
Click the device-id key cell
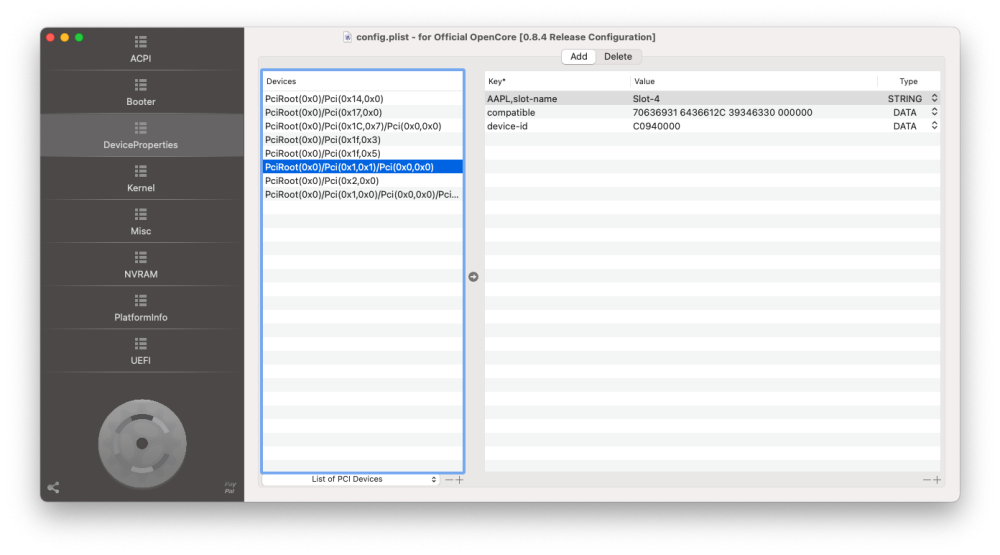pyautogui.click(x=557, y=126)
